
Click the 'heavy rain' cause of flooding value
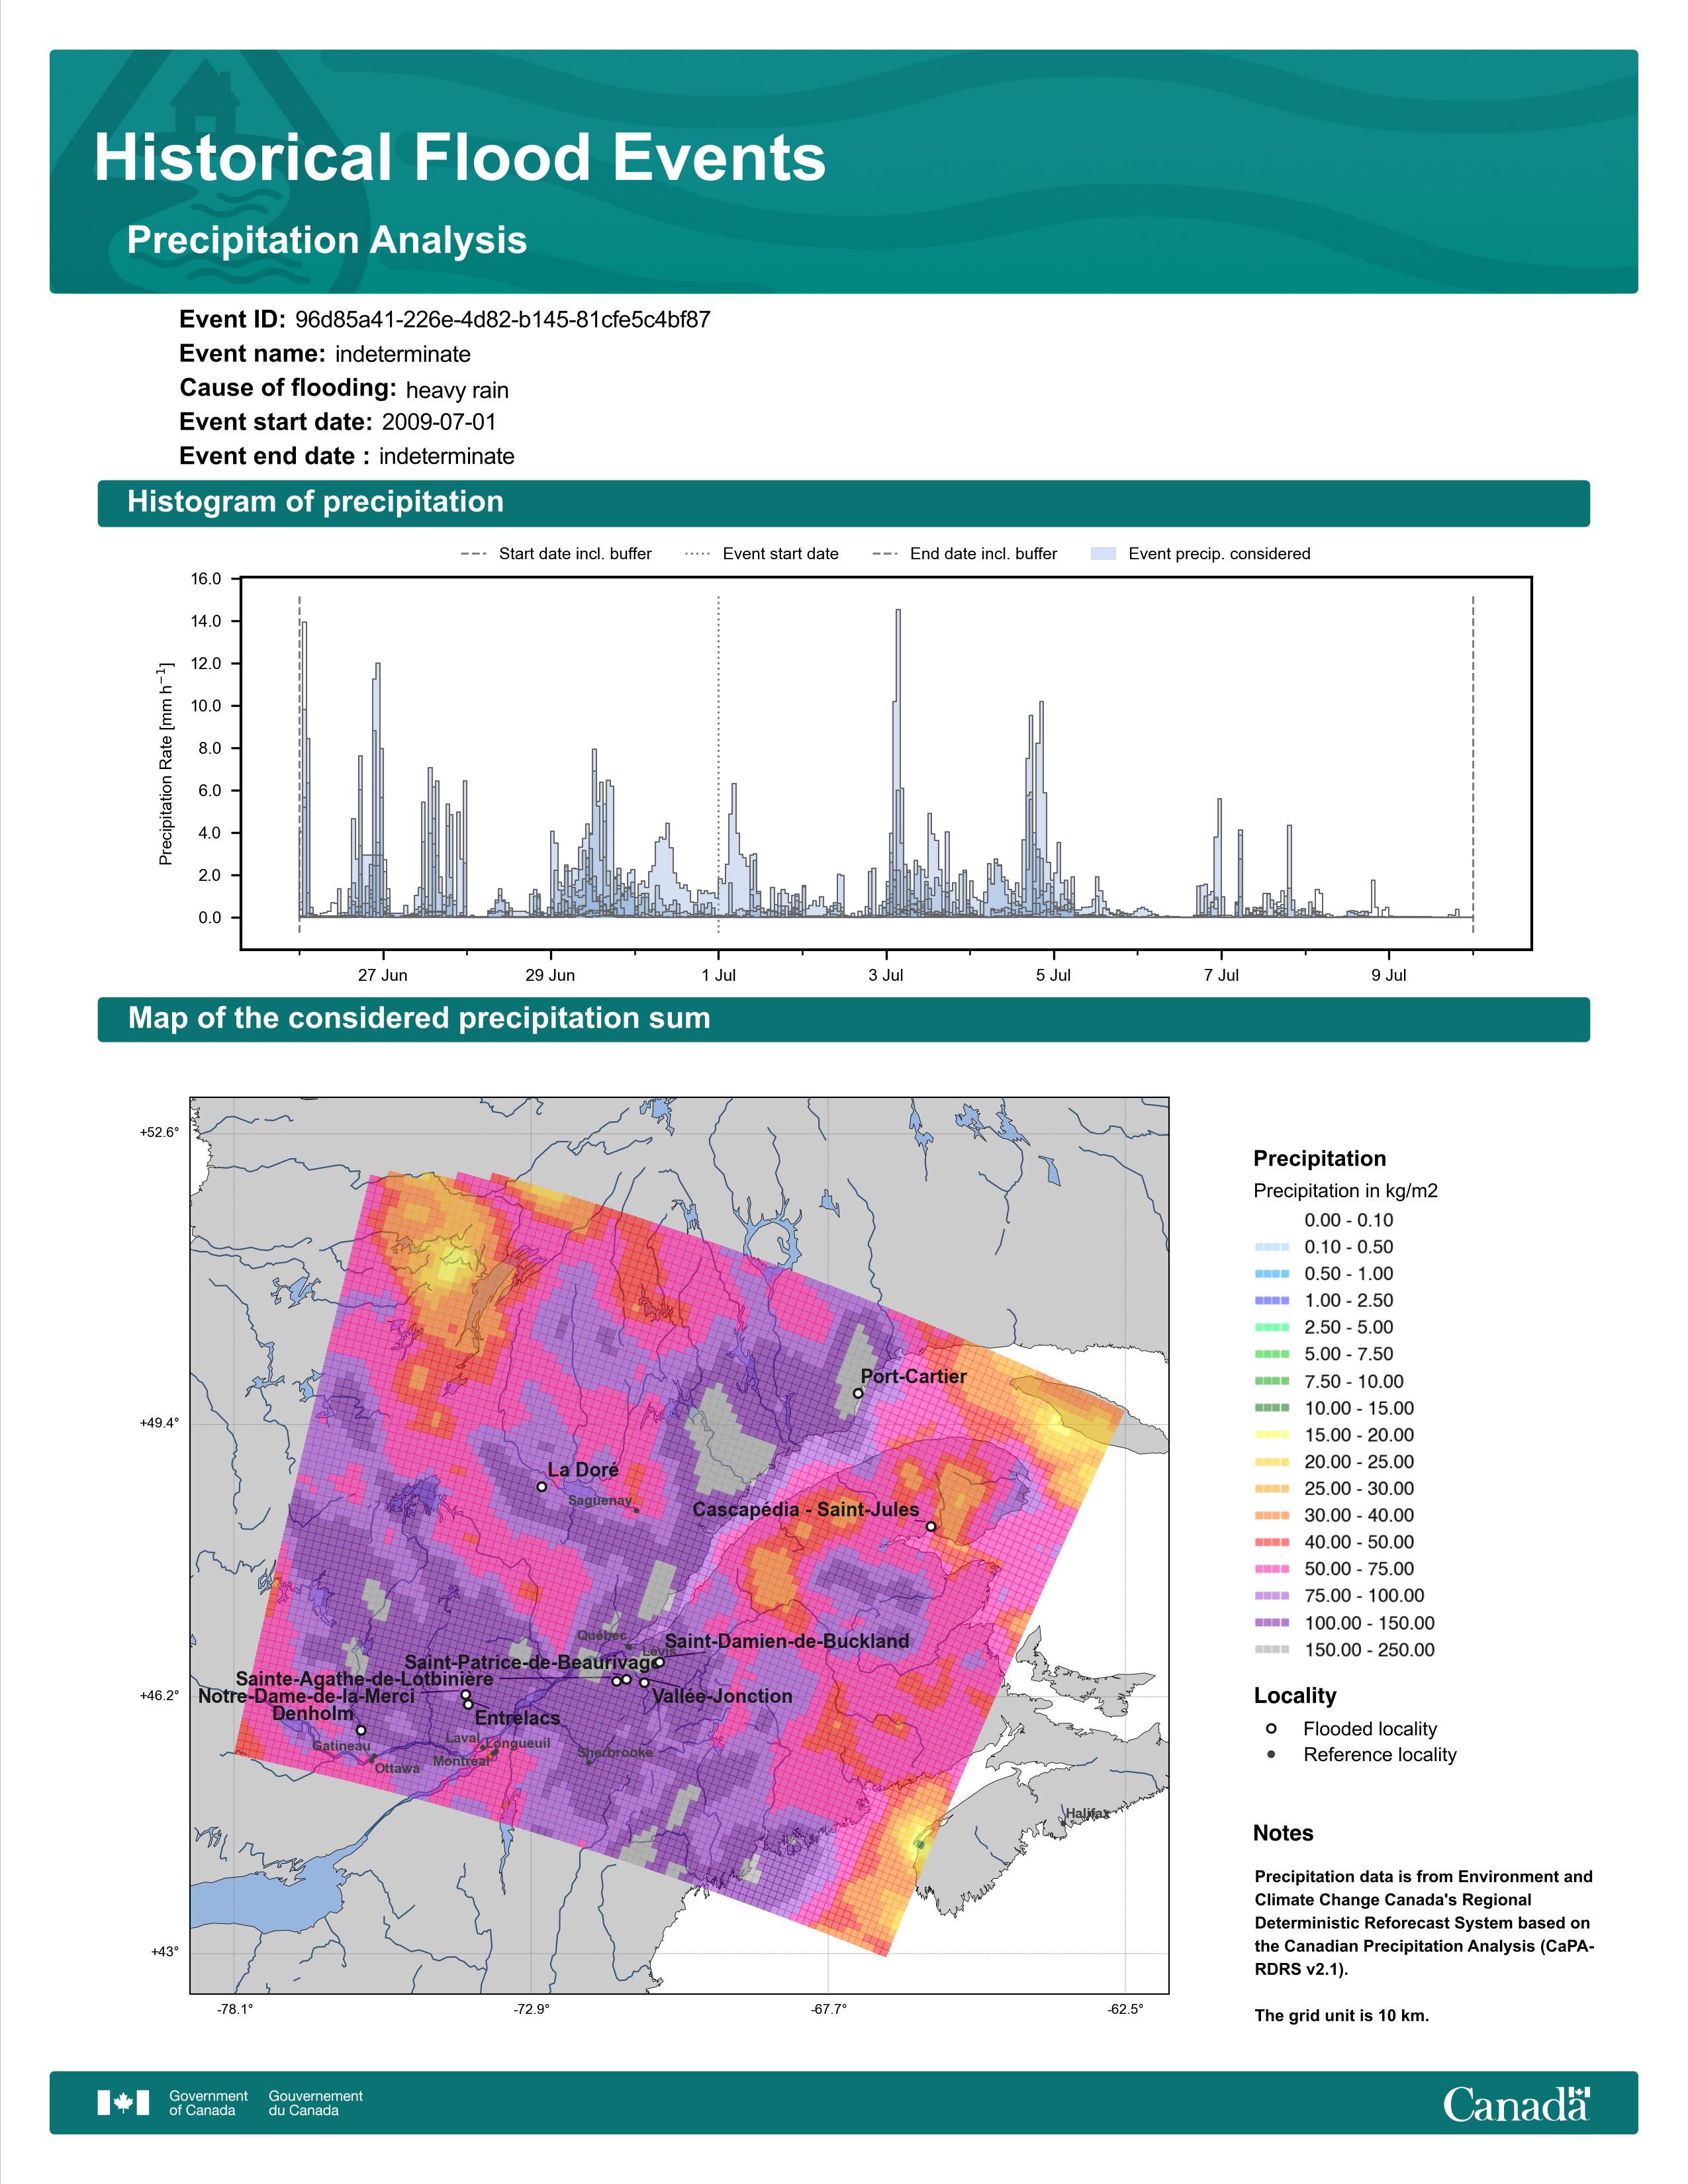(x=457, y=390)
